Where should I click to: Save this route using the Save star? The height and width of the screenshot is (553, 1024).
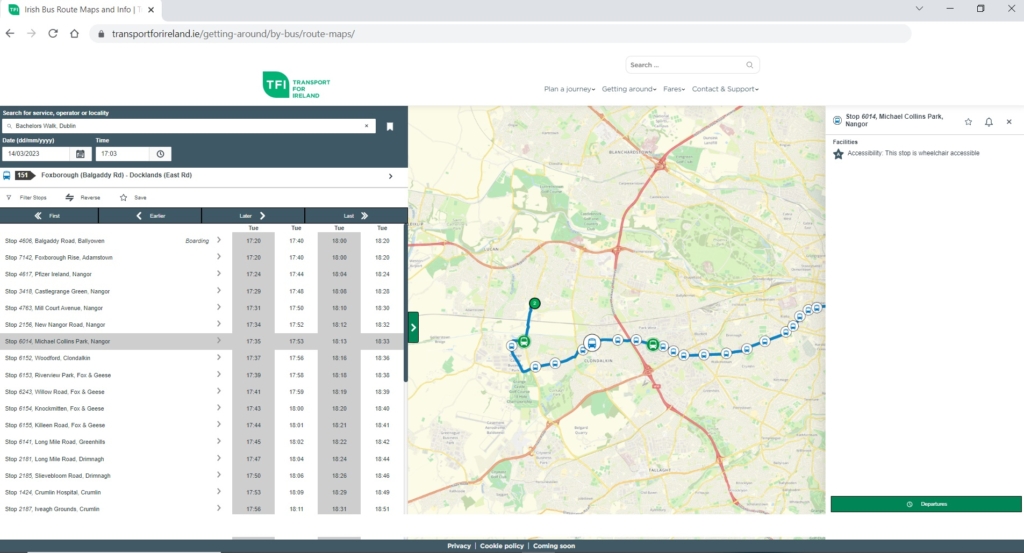[123, 198]
